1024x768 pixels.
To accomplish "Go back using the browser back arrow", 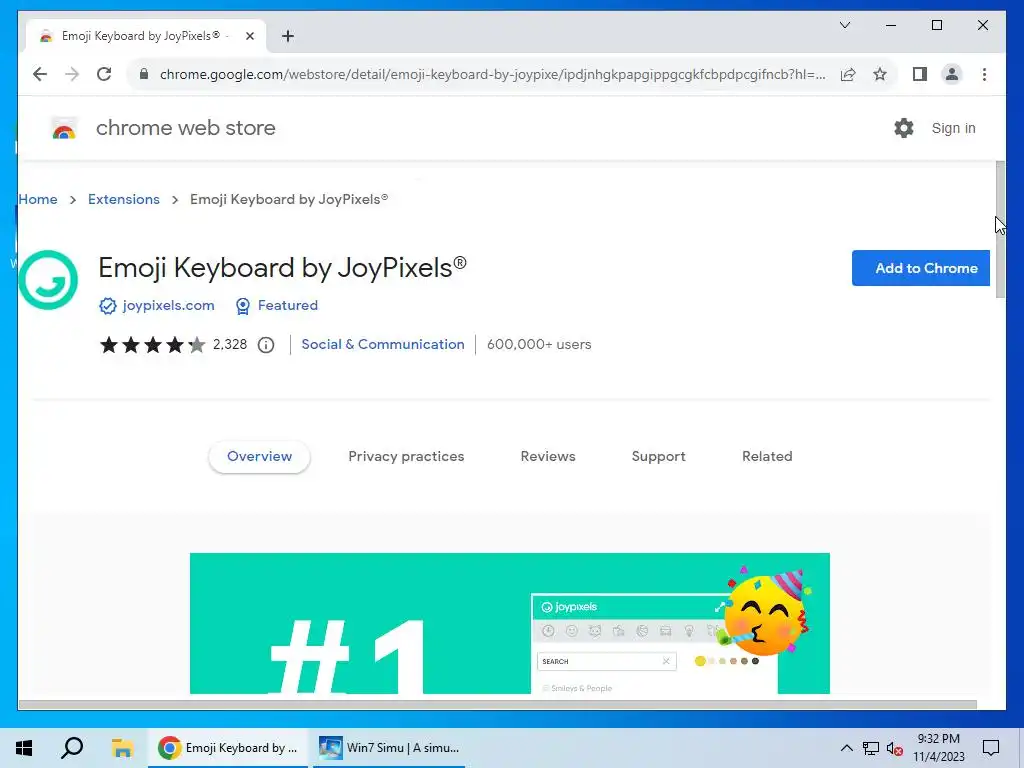I will click(x=40, y=74).
